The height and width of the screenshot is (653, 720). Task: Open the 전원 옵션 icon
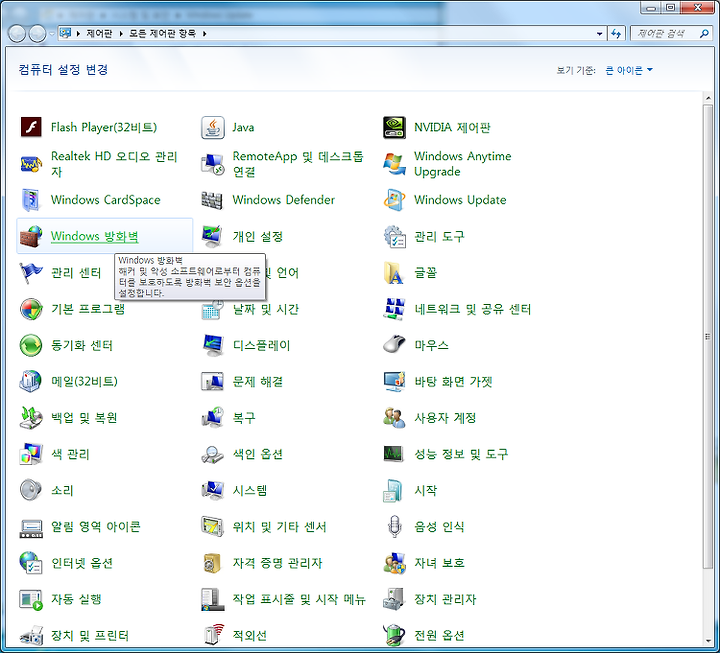[x=394, y=636]
